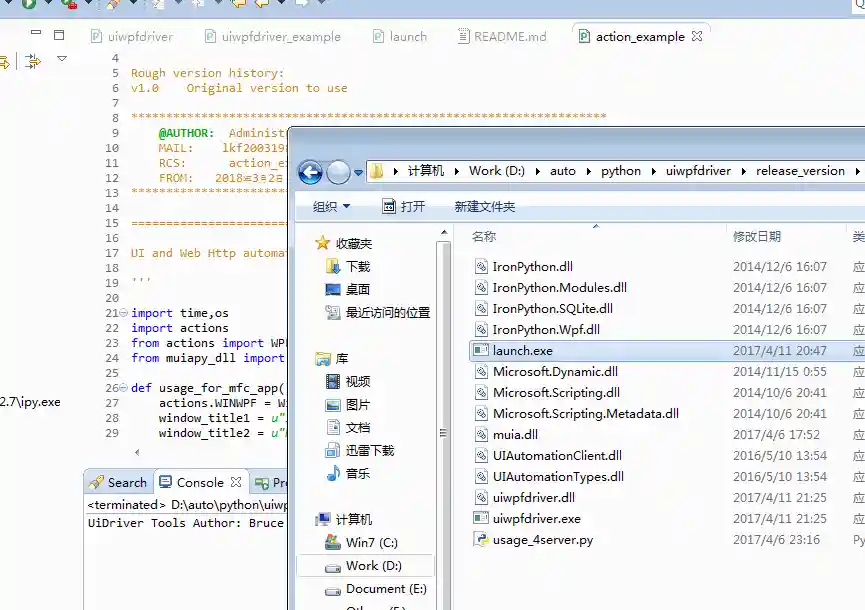Screen dimensions: 865x610
Task: Close the action_example editor tab
Action: click(x=697, y=36)
